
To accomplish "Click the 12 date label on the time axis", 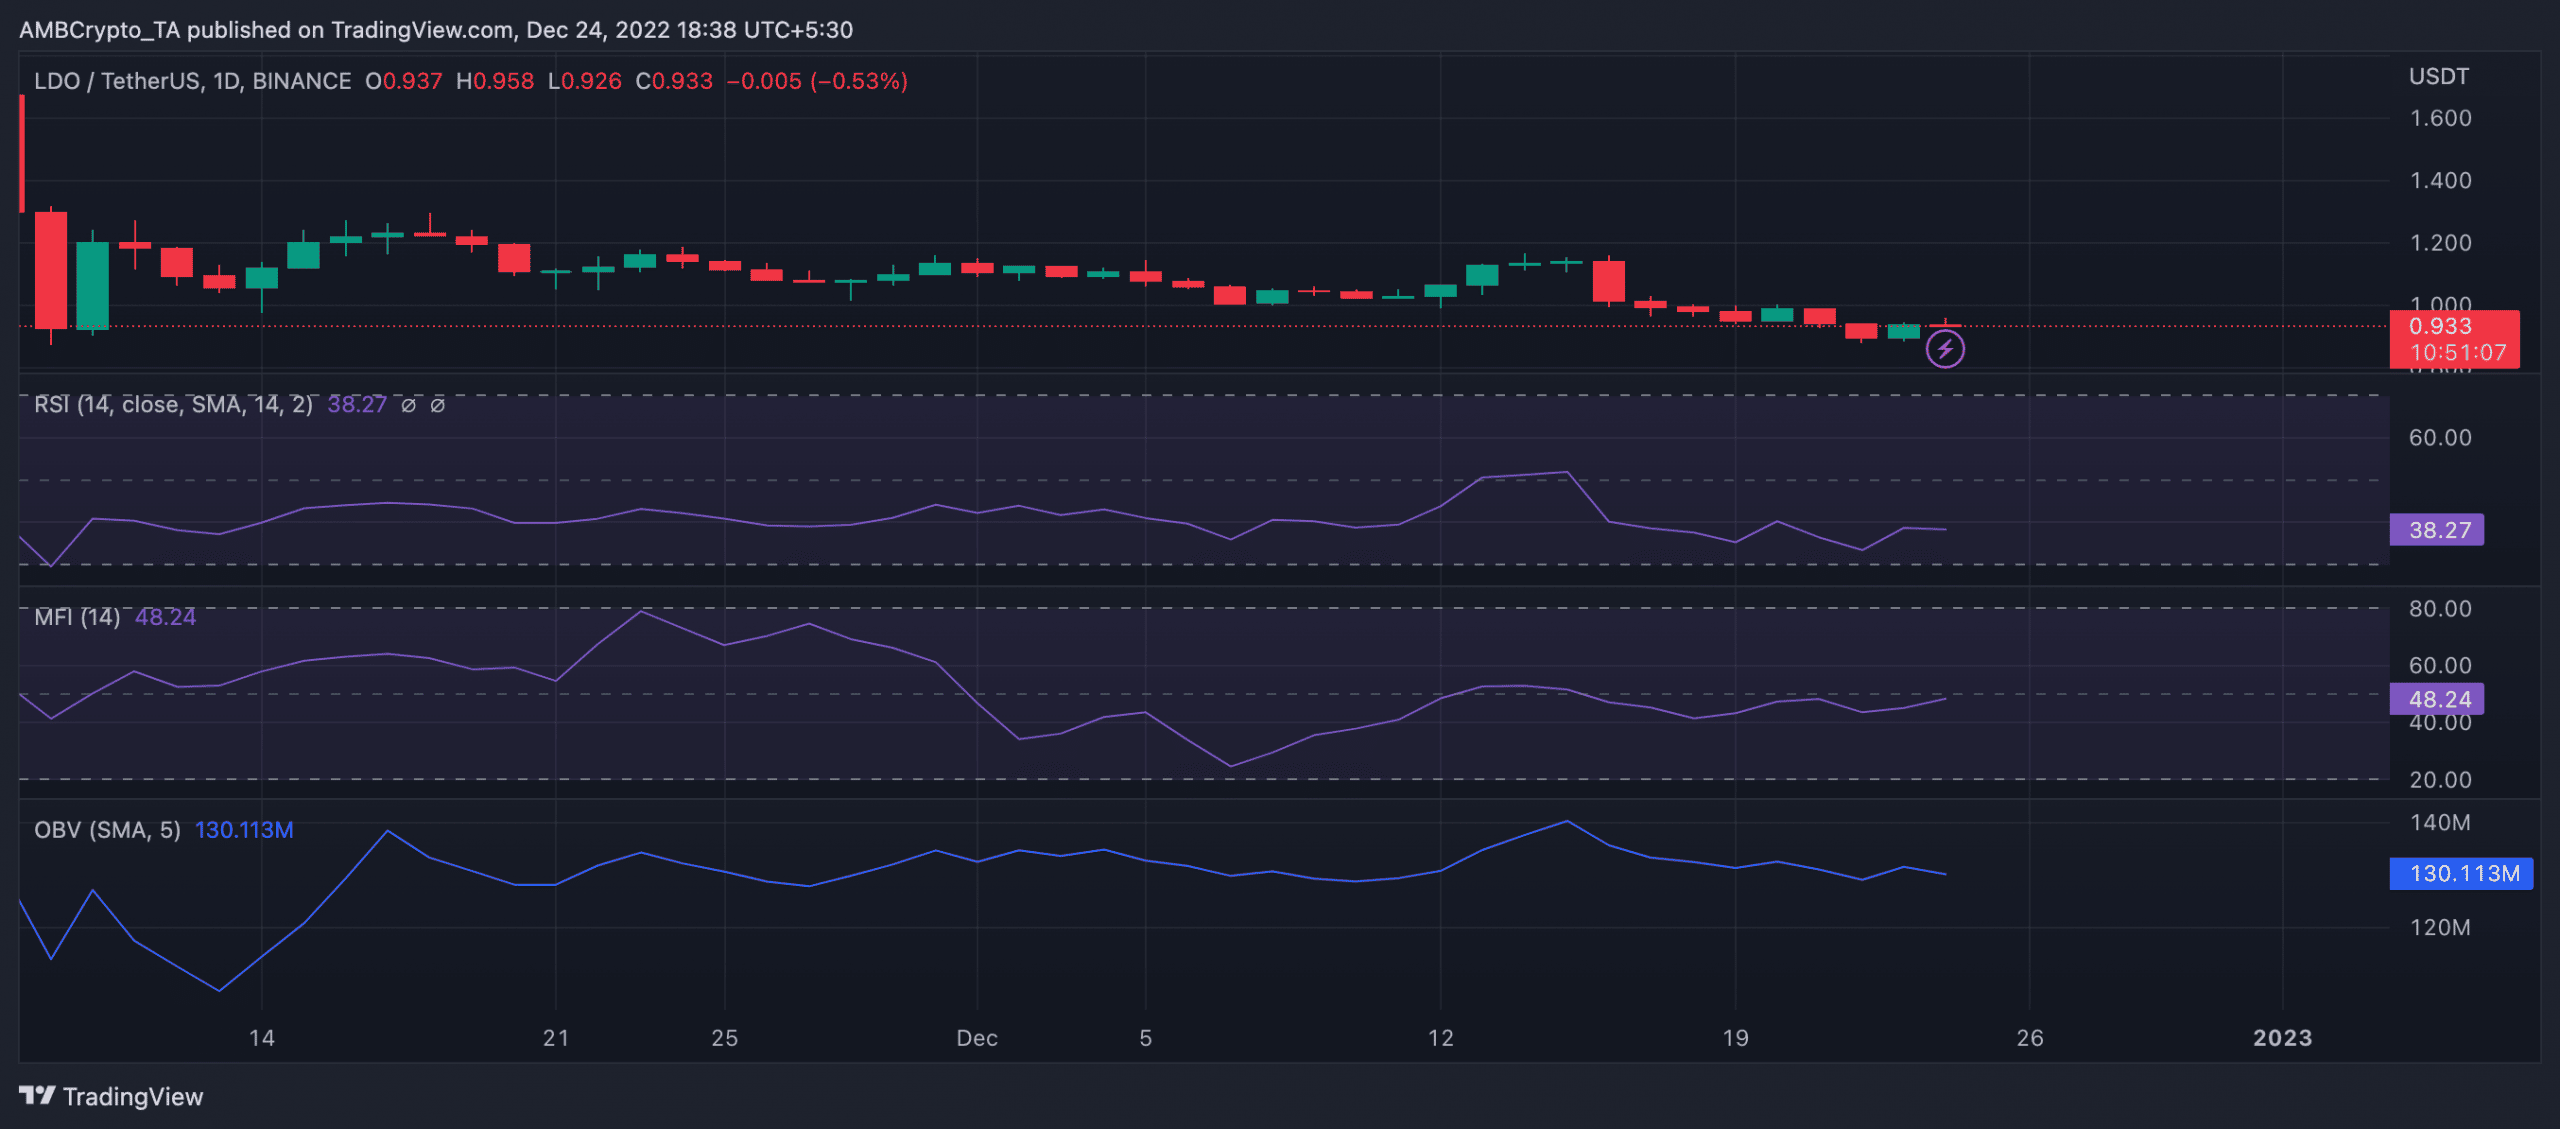I will pyautogui.click(x=1441, y=1038).
